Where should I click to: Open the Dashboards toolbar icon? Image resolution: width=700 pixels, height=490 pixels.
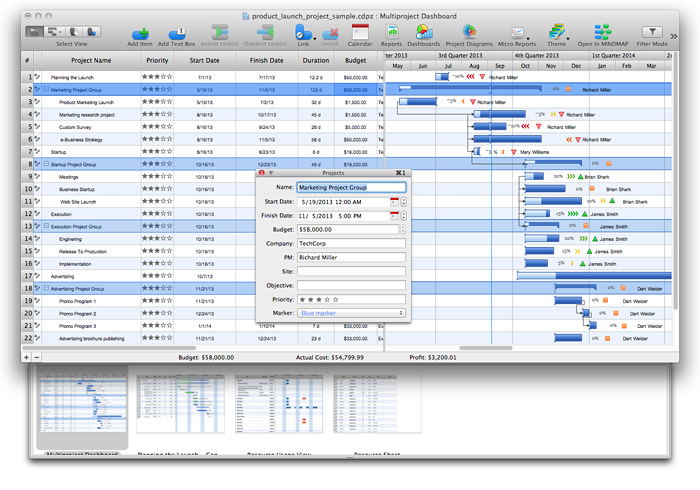(423, 33)
